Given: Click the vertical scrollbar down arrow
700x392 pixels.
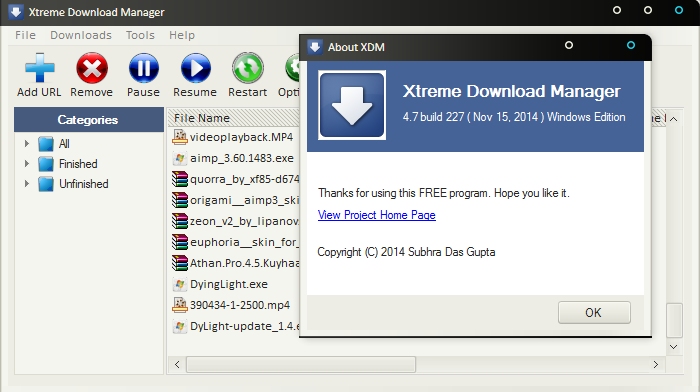Looking at the screenshot, I should [674, 346].
